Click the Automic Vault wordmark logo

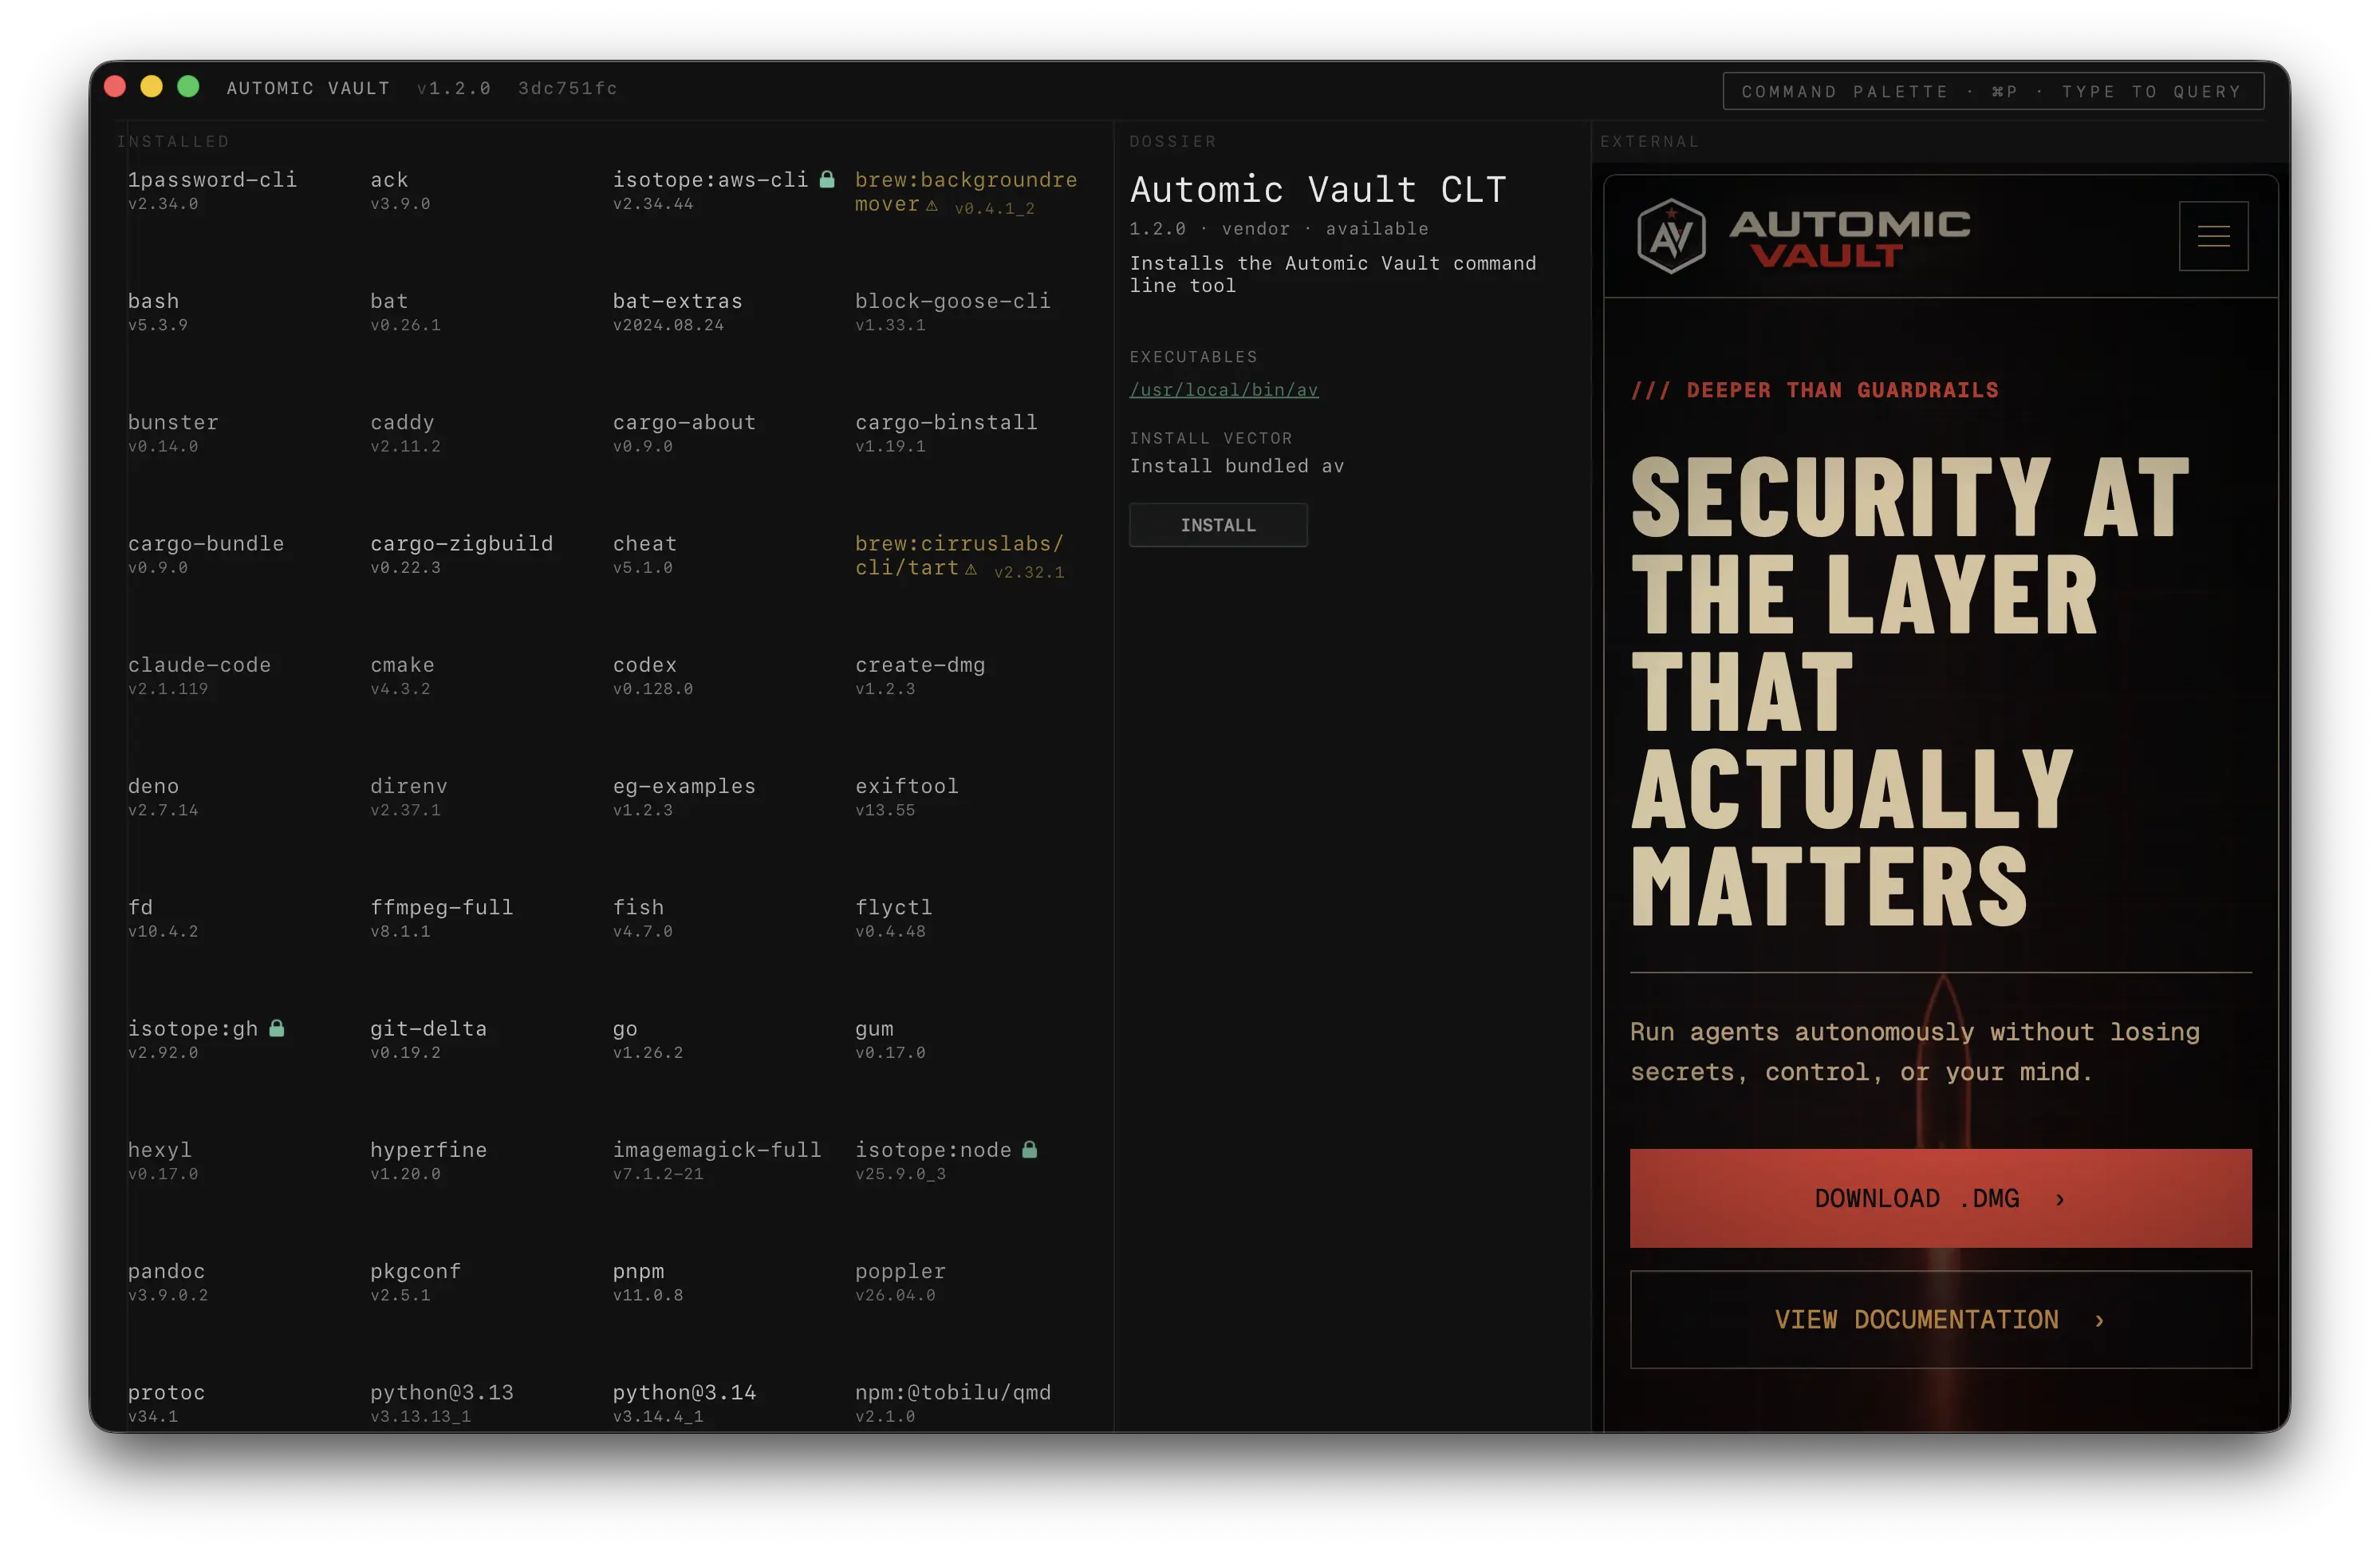pos(1850,238)
